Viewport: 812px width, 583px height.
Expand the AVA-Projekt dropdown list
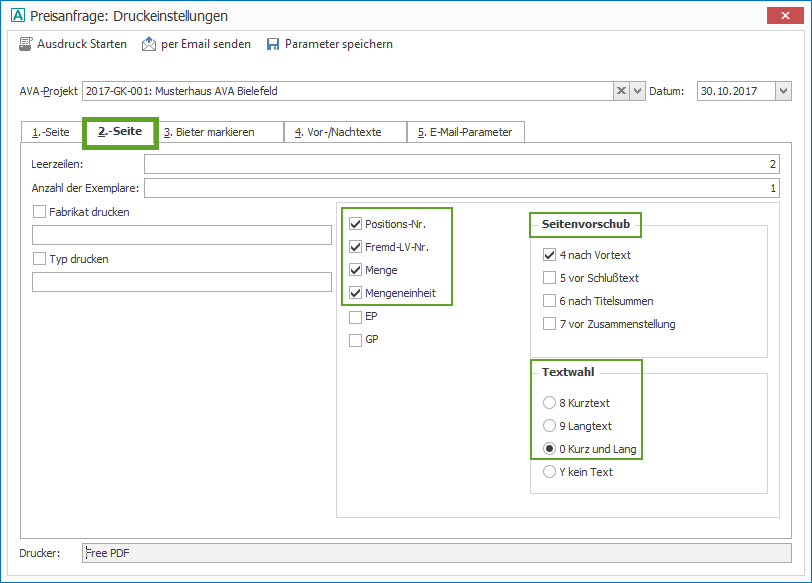(638, 91)
